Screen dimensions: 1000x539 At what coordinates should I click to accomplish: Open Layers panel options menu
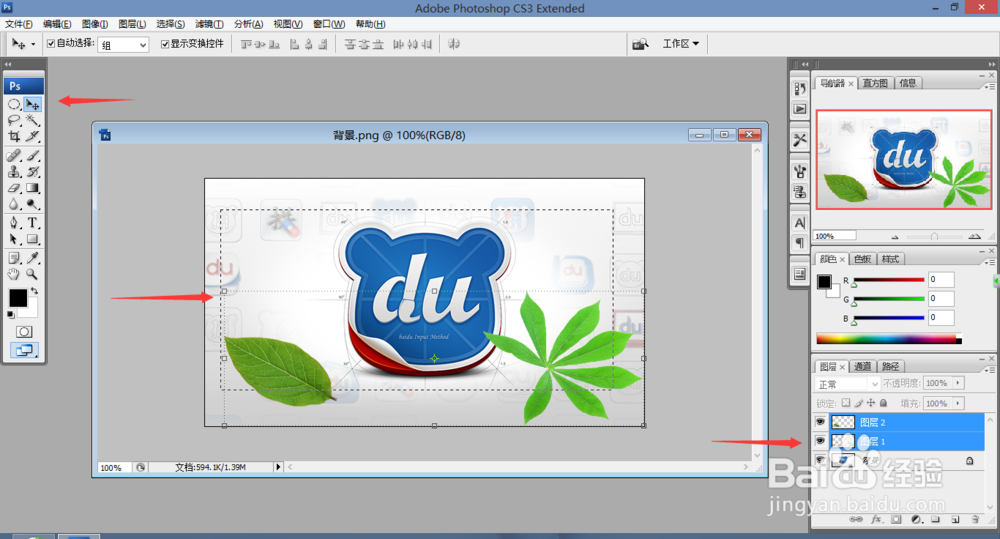[989, 370]
